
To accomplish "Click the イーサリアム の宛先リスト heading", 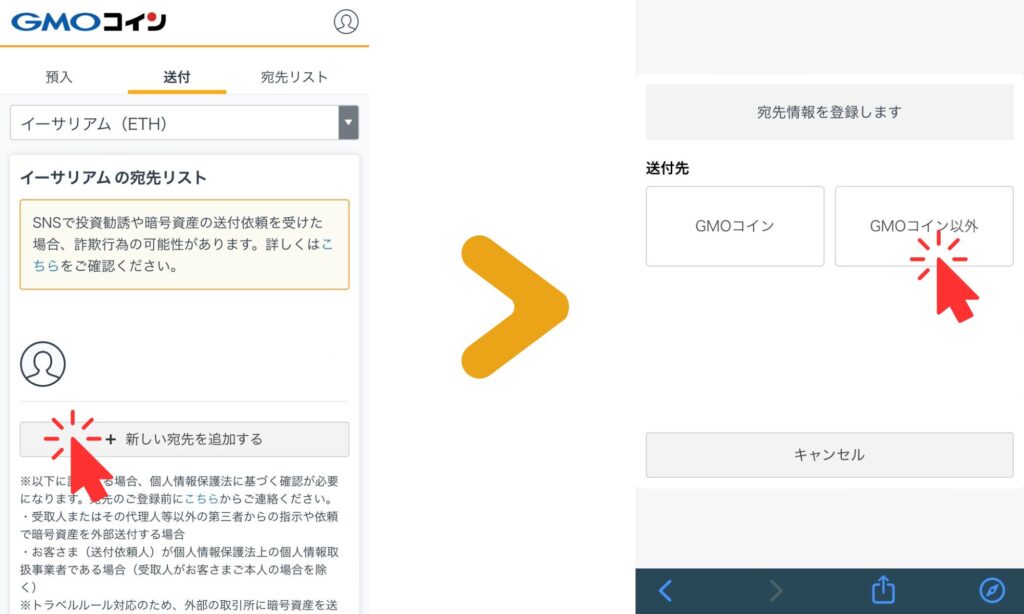I will point(113,178).
